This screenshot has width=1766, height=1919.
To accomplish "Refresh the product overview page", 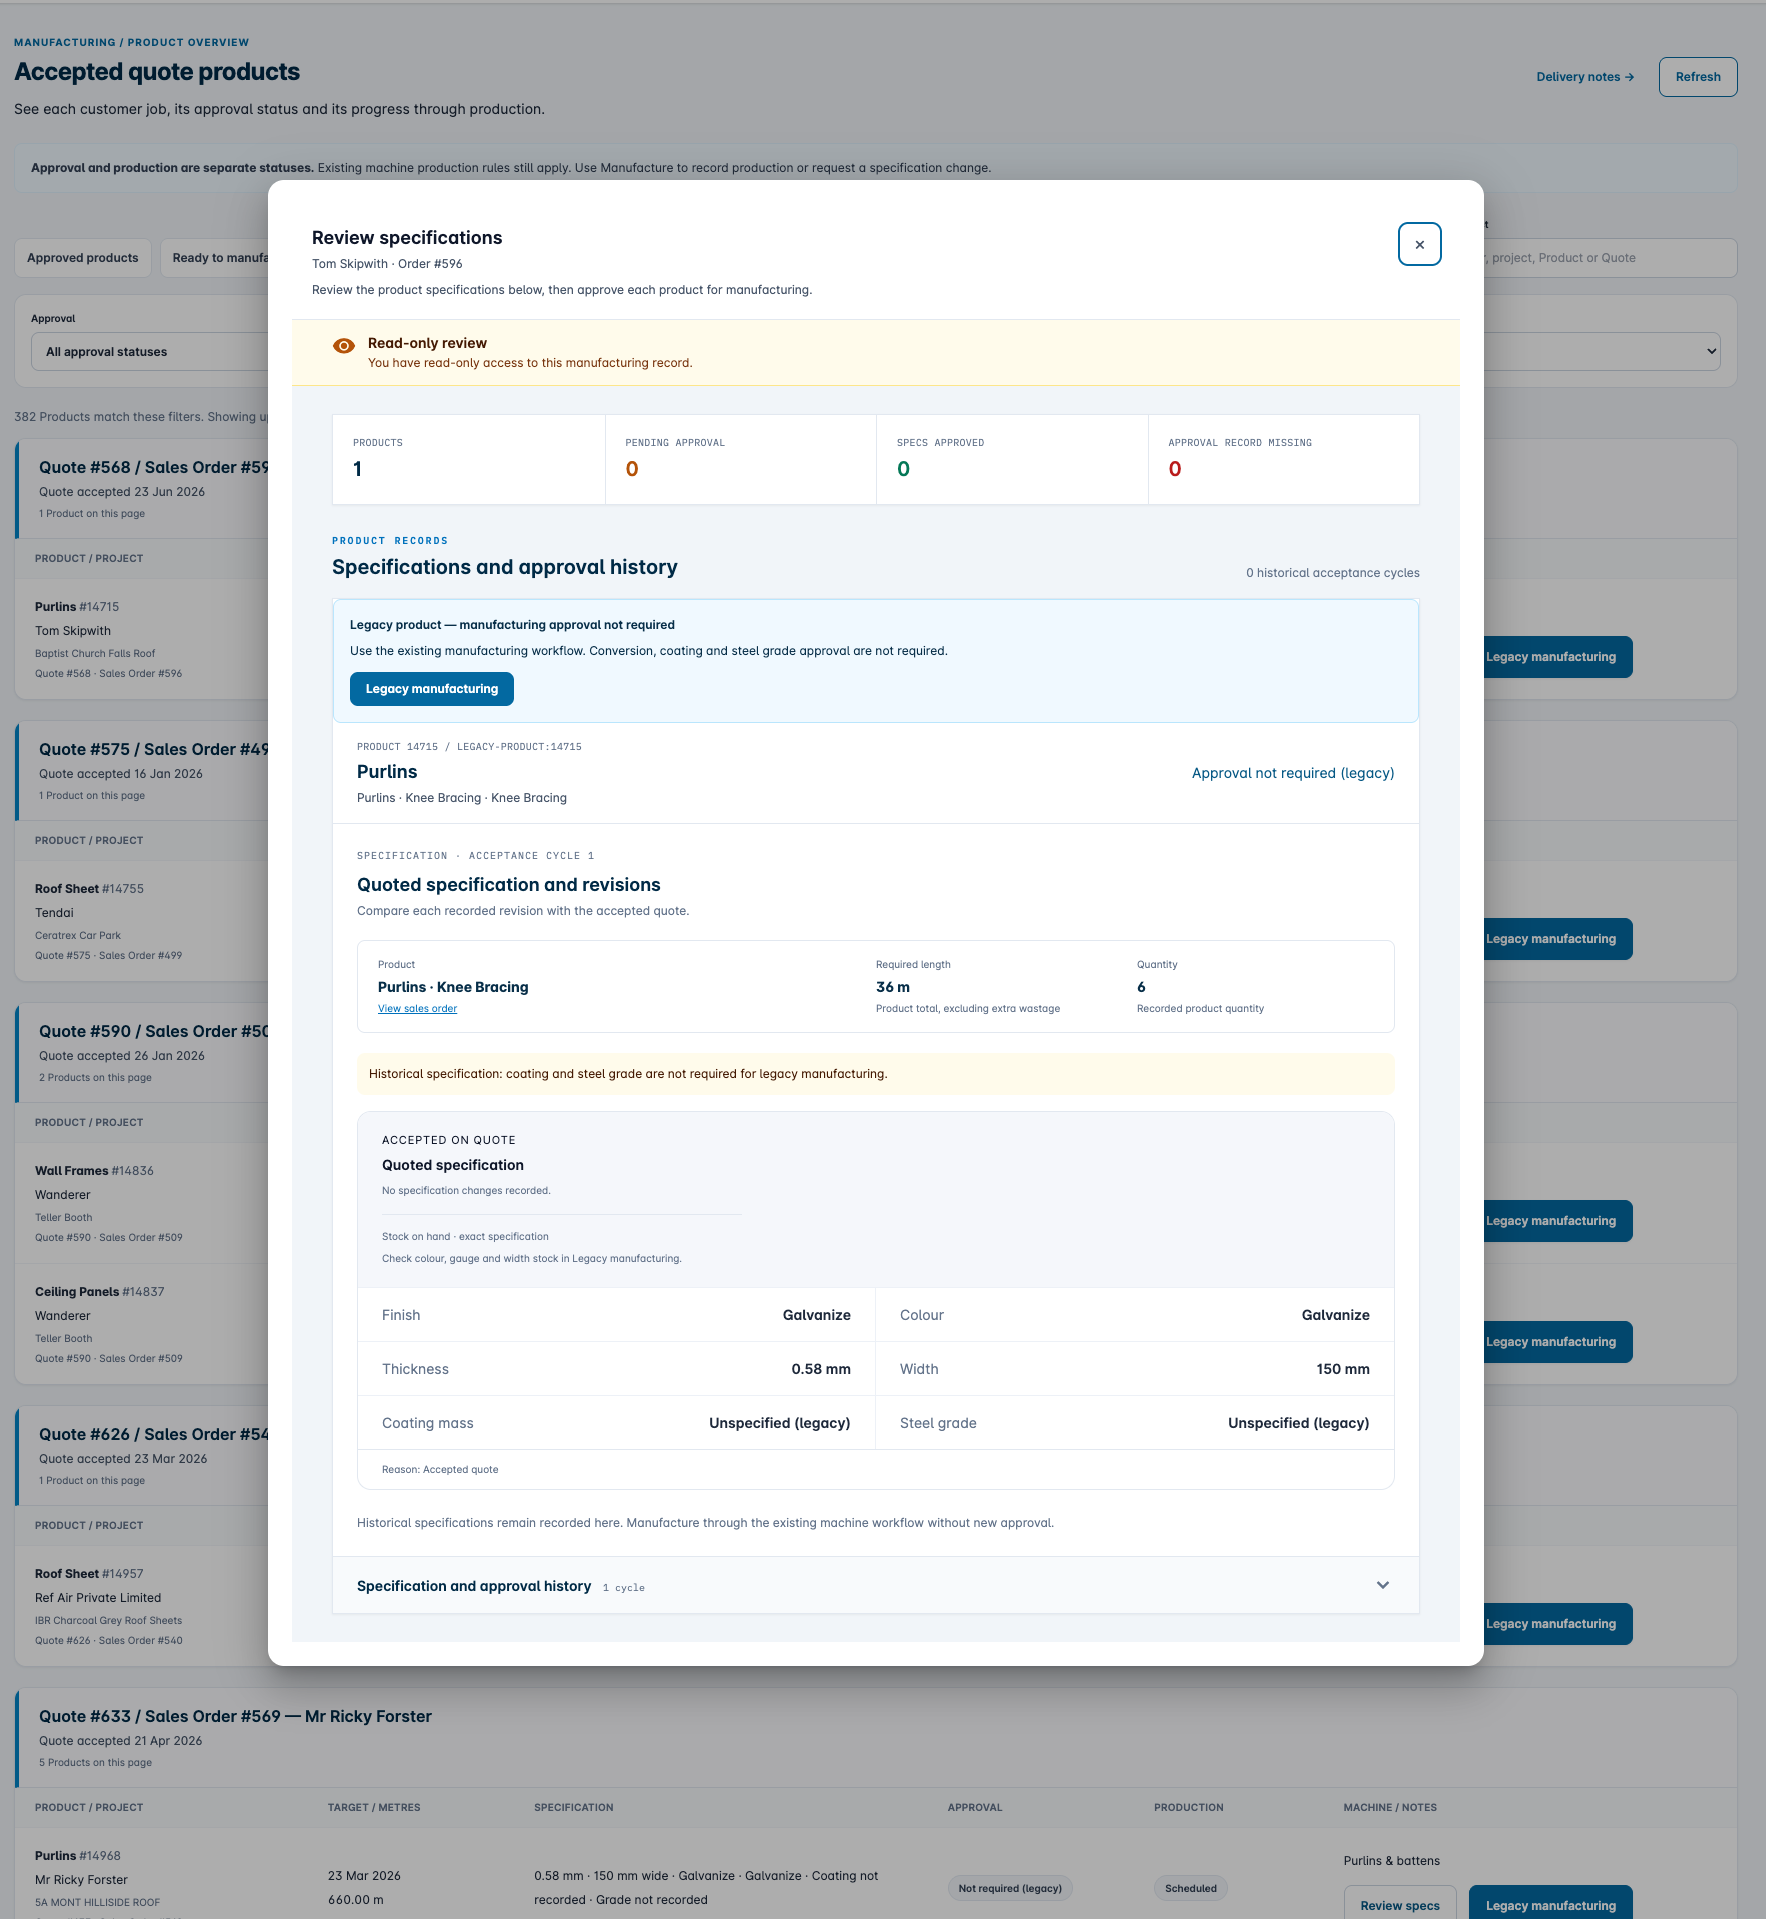I will pyautogui.click(x=1698, y=77).
